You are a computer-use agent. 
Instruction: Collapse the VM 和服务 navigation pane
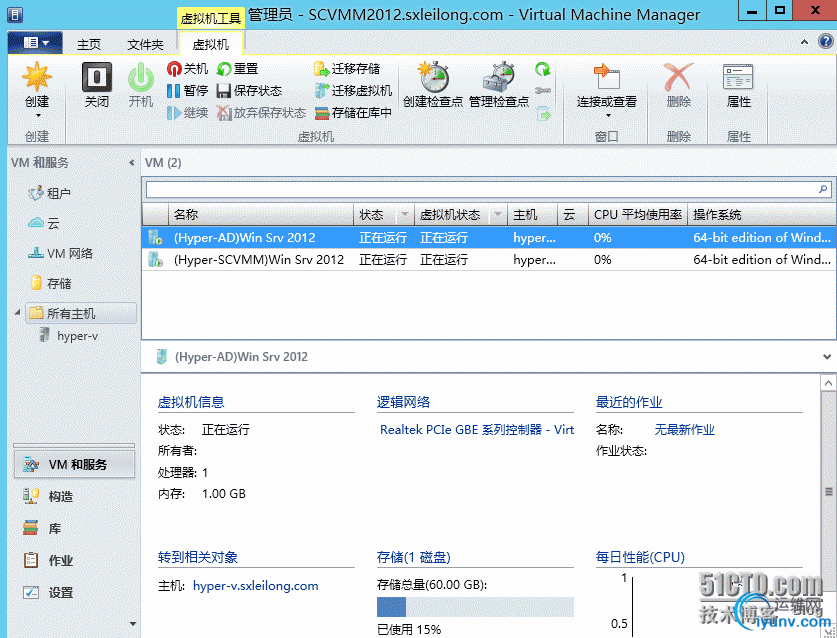(131, 162)
